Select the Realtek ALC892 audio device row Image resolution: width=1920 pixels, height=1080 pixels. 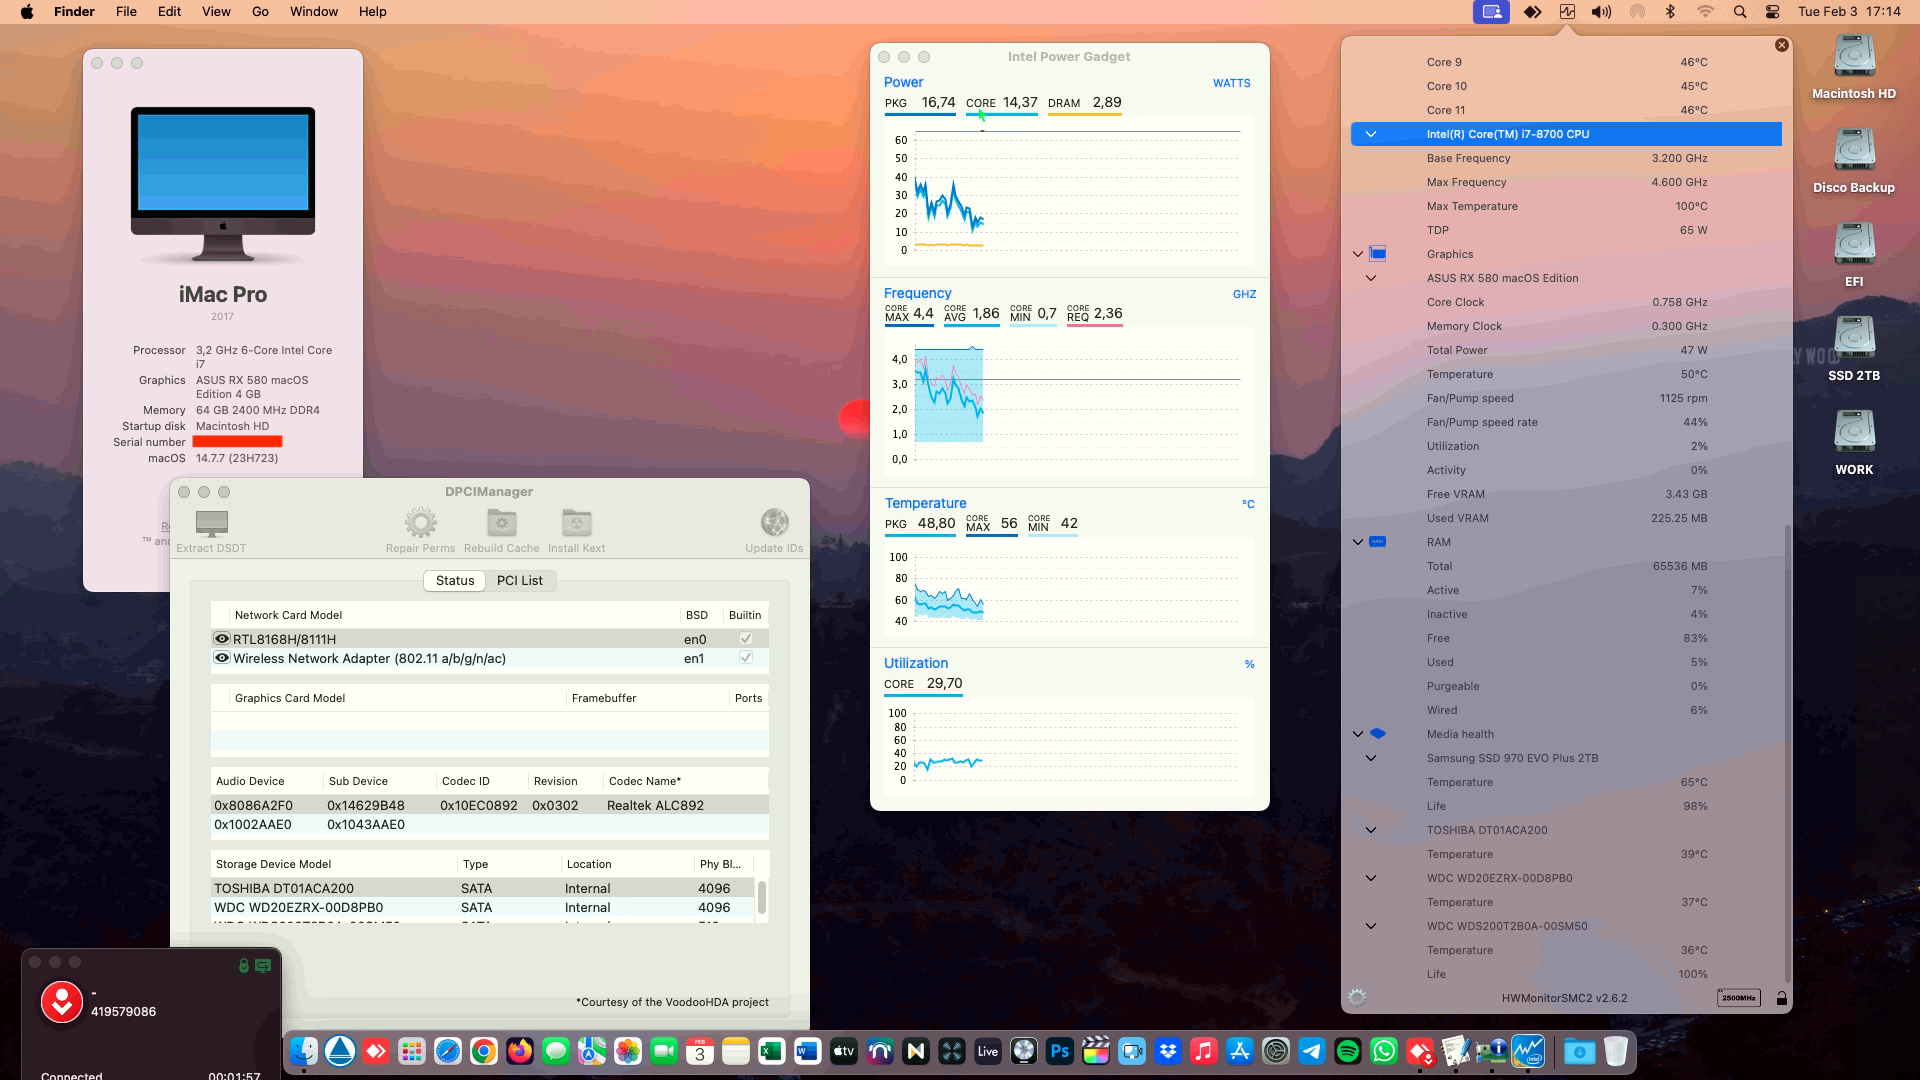(490, 805)
